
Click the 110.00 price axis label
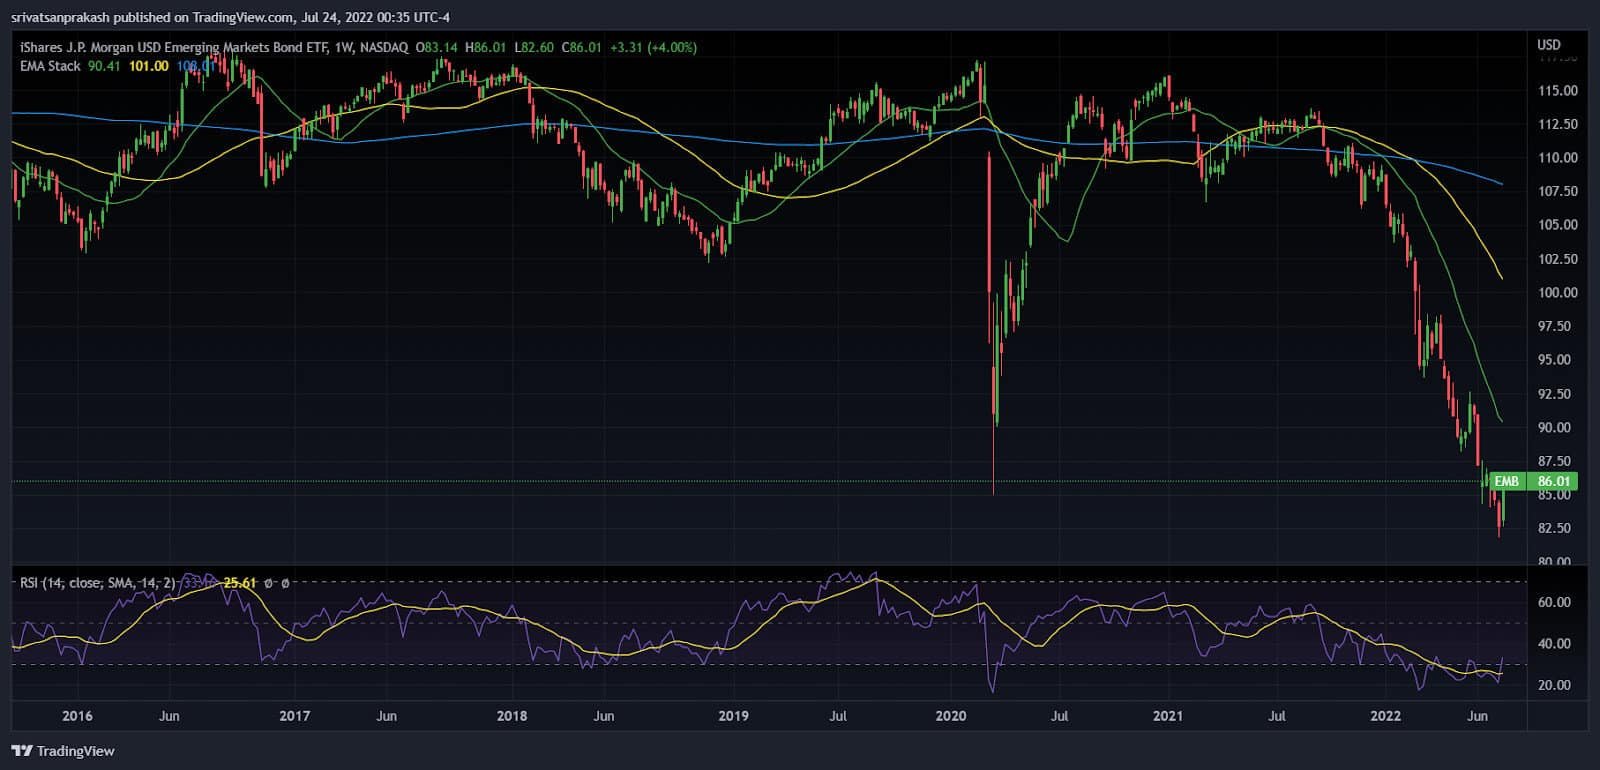tap(1557, 157)
